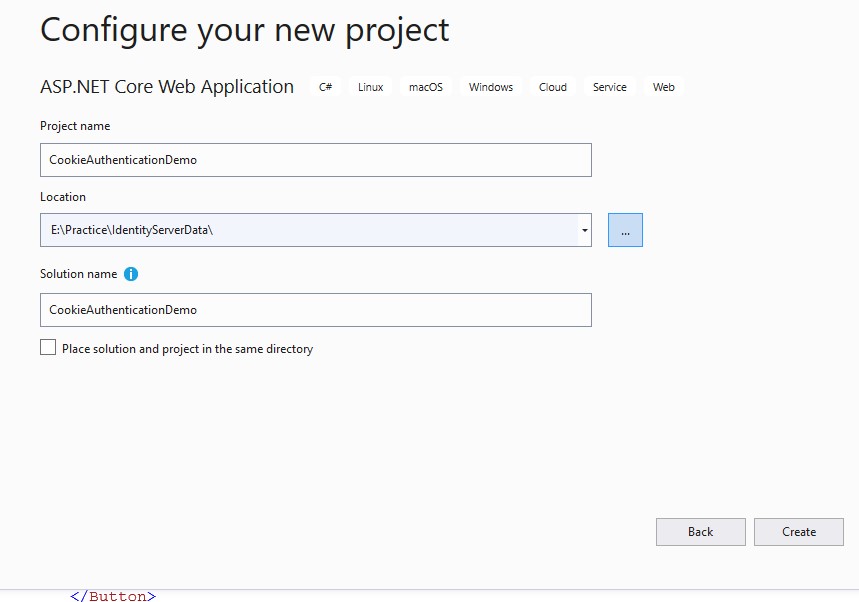
Task: Go back with the Back button
Action: [x=701, y=532]
